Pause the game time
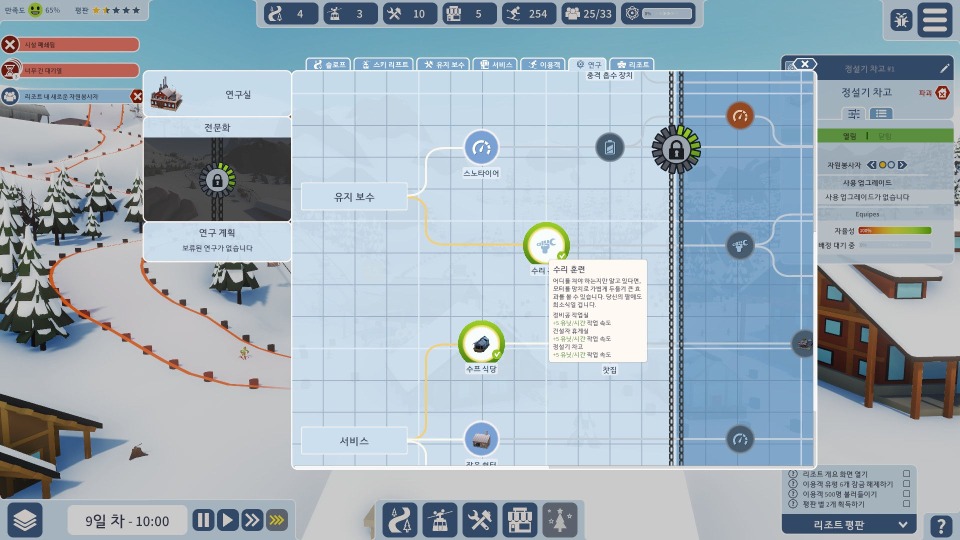 203,520
